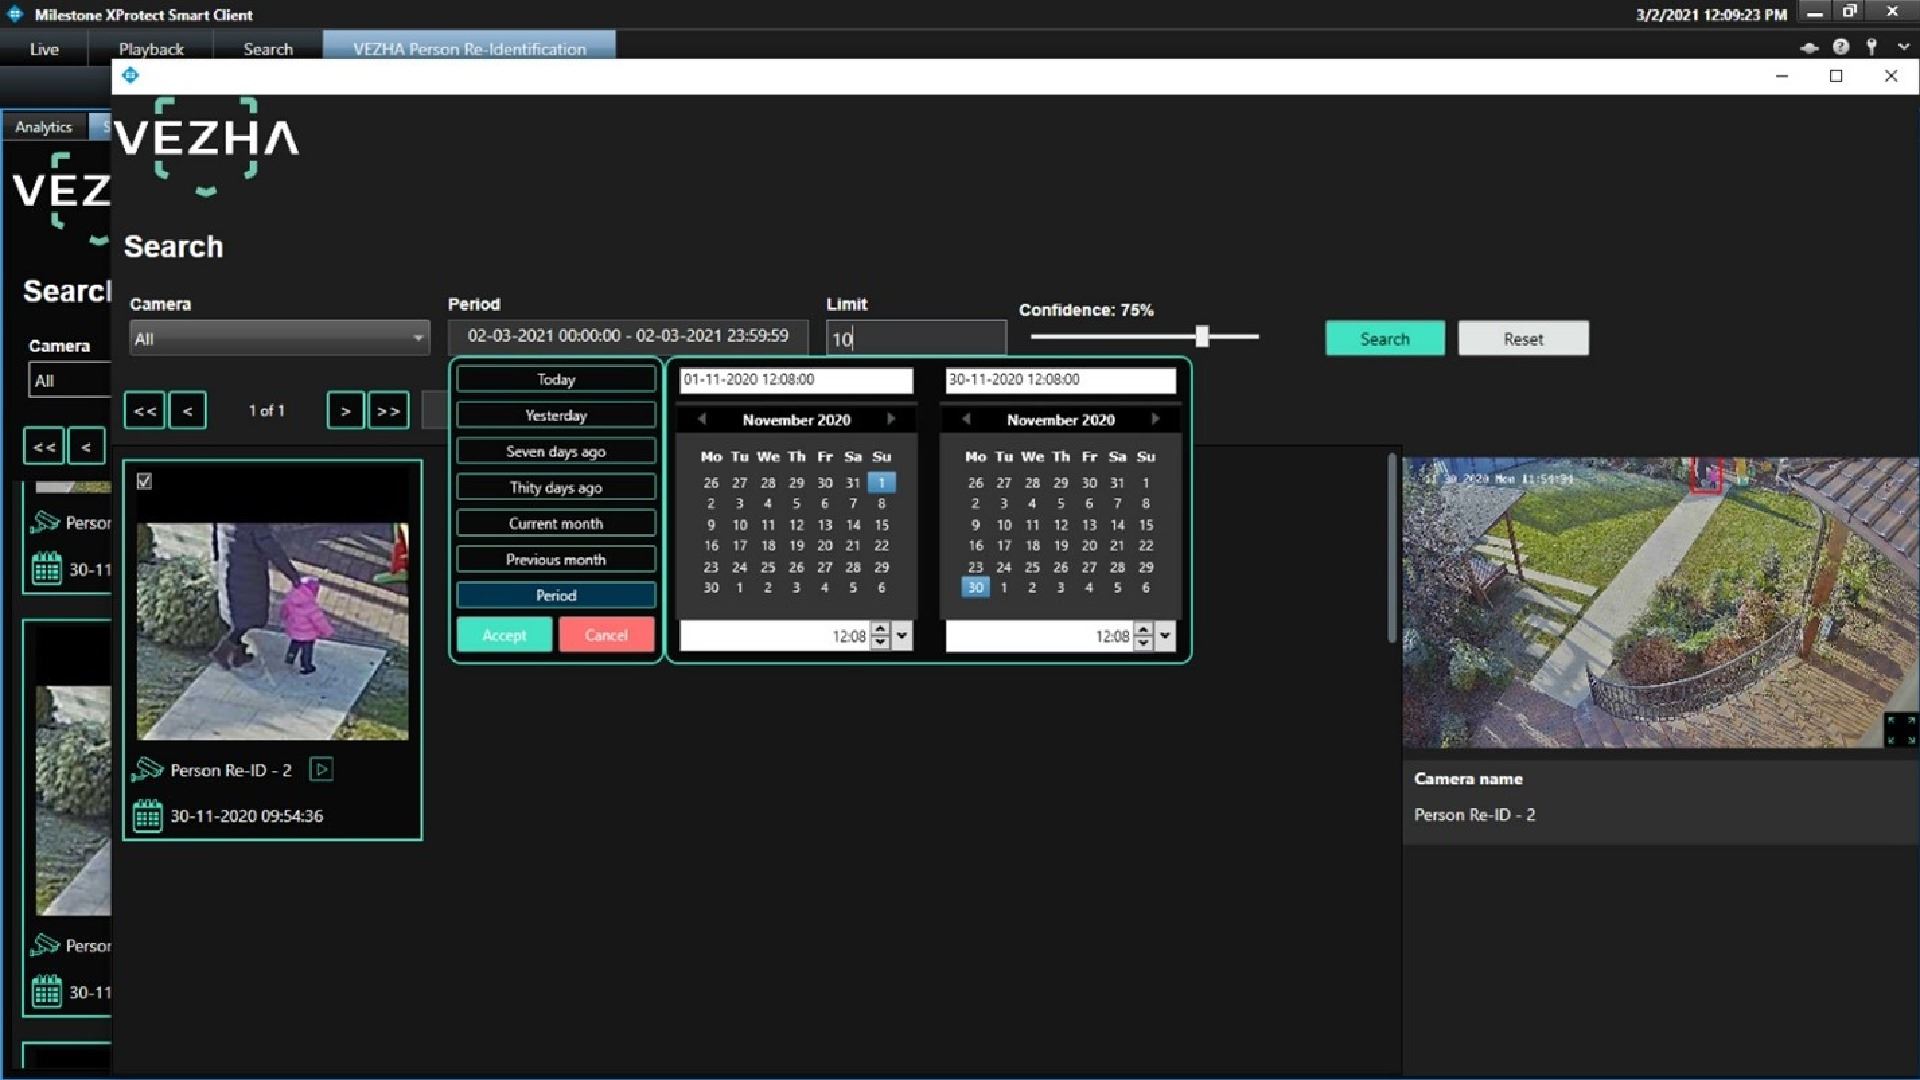The image size is (1920, 1080).
Task: Select Current month preset
Action: pyautogui.click(x=556, y=523)
